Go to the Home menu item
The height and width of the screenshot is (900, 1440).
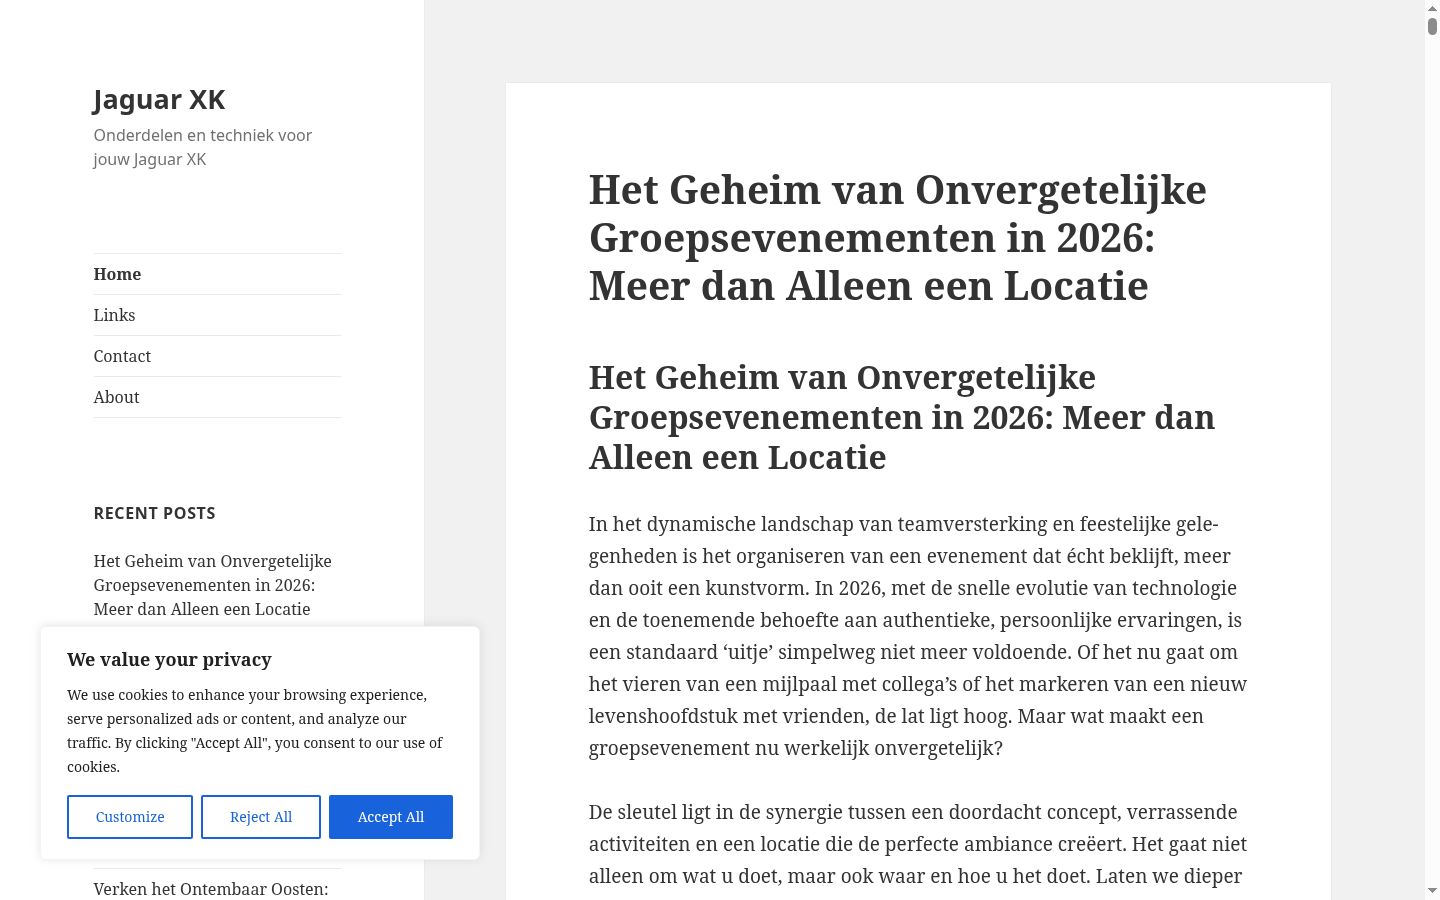coord(117,274)
